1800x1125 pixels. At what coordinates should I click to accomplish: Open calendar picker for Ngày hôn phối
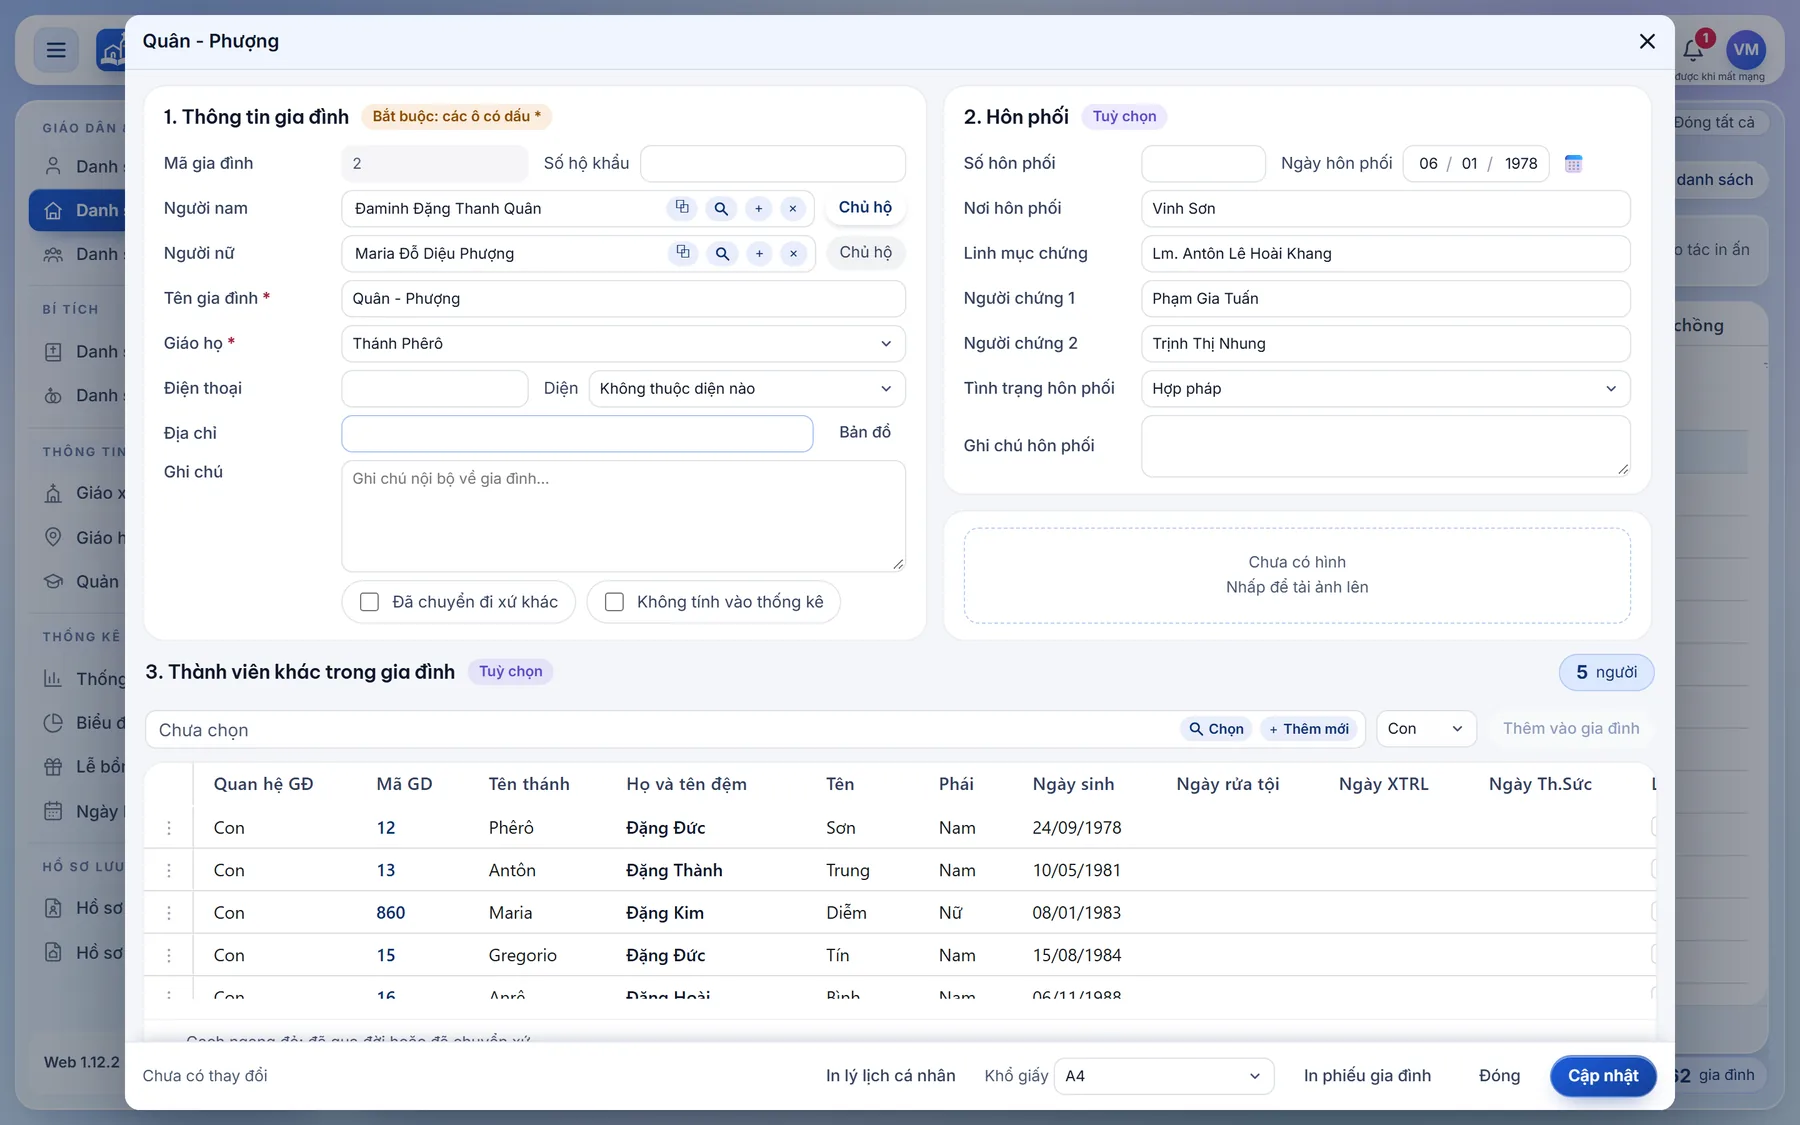tap(1573, 163)
